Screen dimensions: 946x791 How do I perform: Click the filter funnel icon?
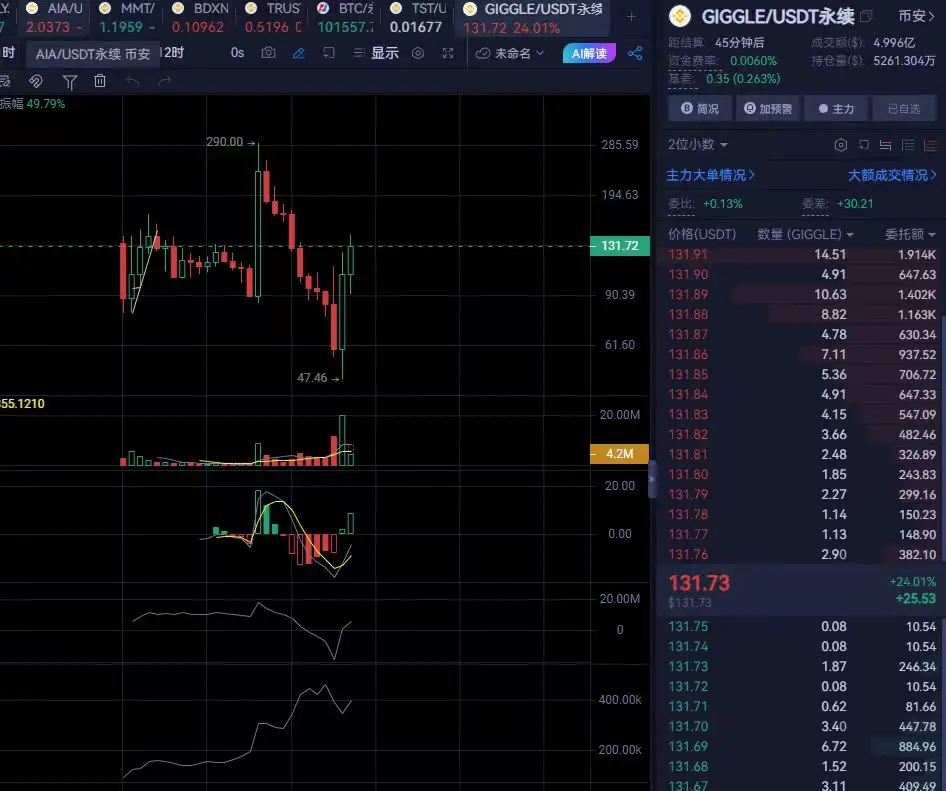tap(70, 81)
